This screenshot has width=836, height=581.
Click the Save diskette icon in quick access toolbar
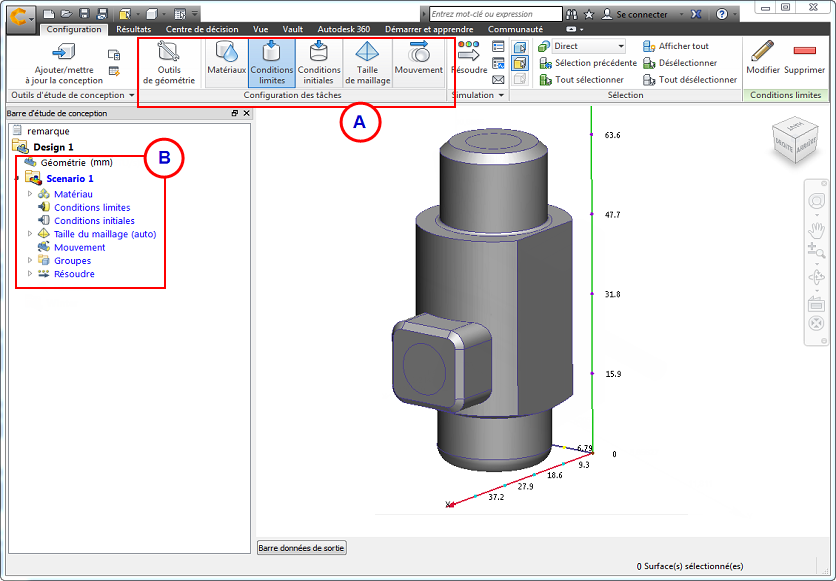pyautogui.click(x=84, y=14)
